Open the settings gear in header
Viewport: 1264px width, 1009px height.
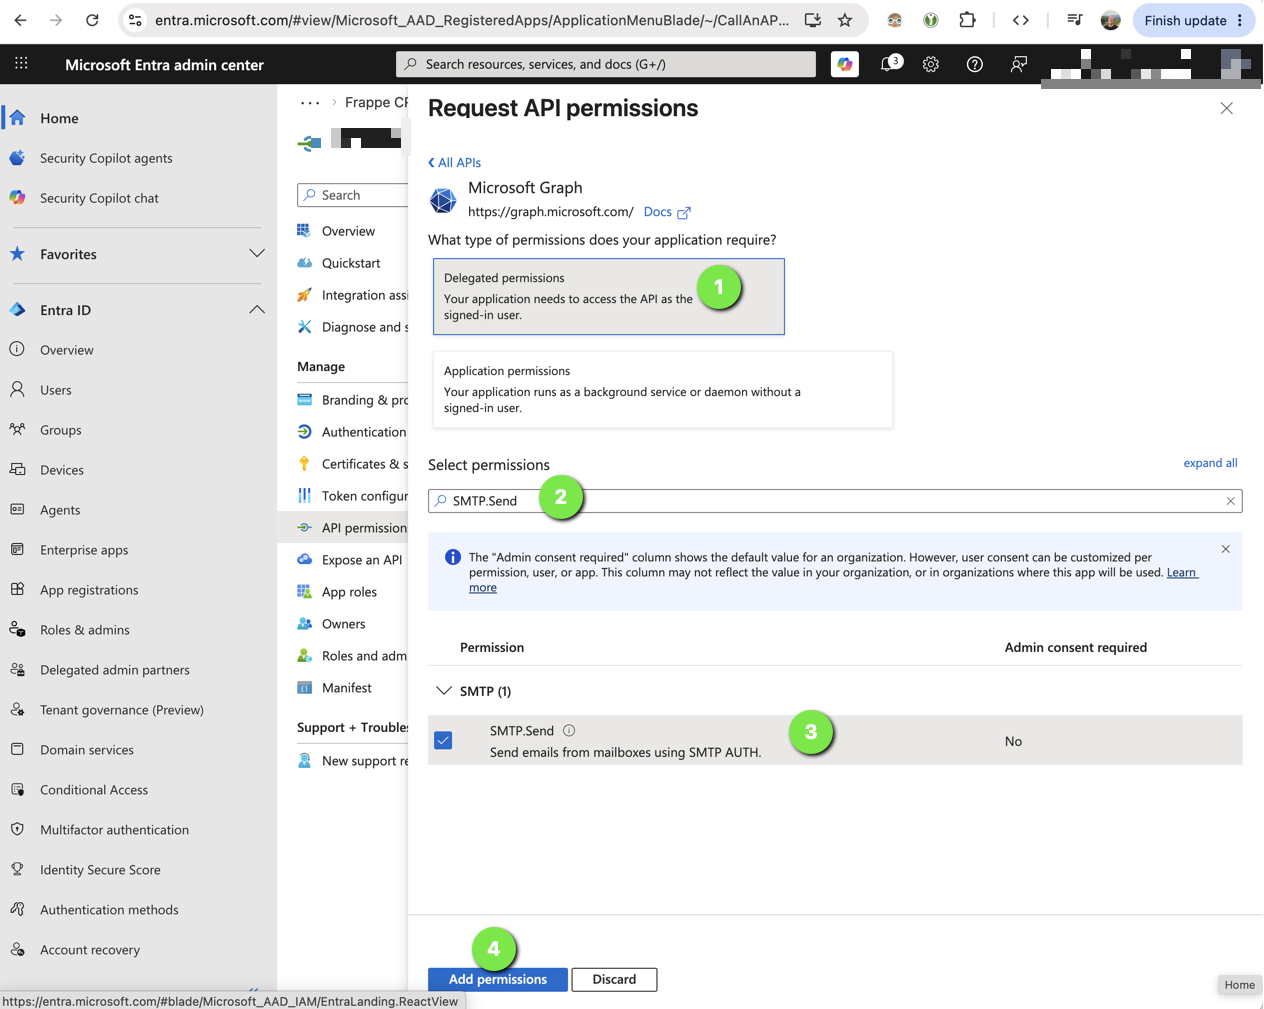[931, 64]
